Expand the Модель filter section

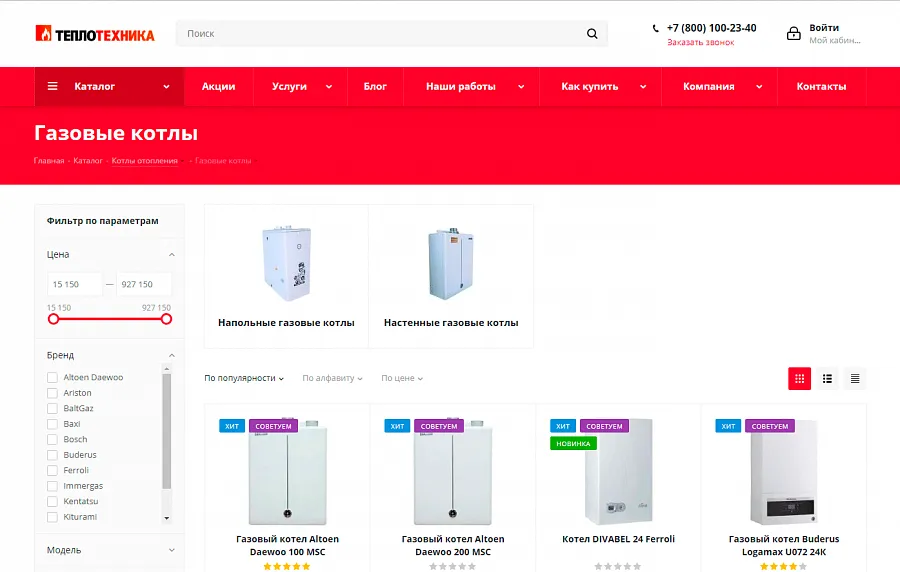point(172,550)
